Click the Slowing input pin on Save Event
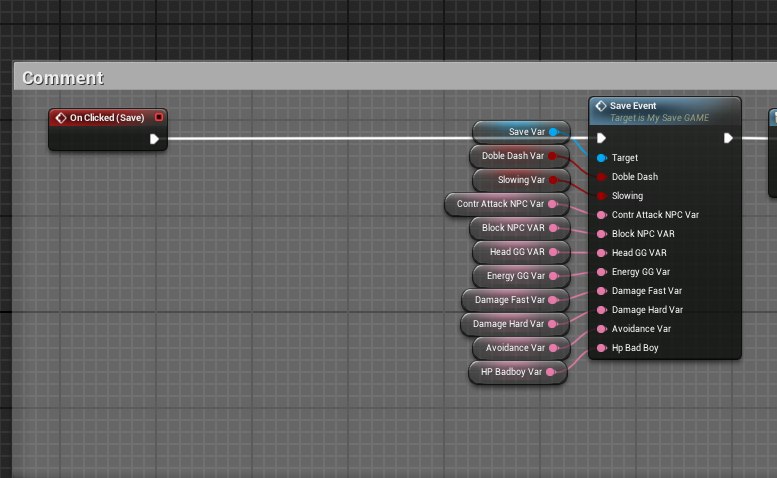The image size is (777, 478). (x=601, y=196)
